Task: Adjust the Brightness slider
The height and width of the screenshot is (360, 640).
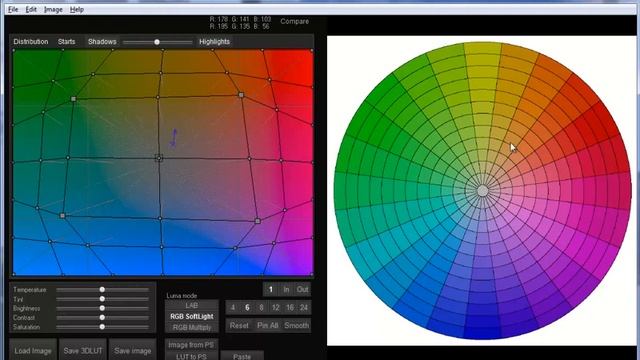Action: 102,308
